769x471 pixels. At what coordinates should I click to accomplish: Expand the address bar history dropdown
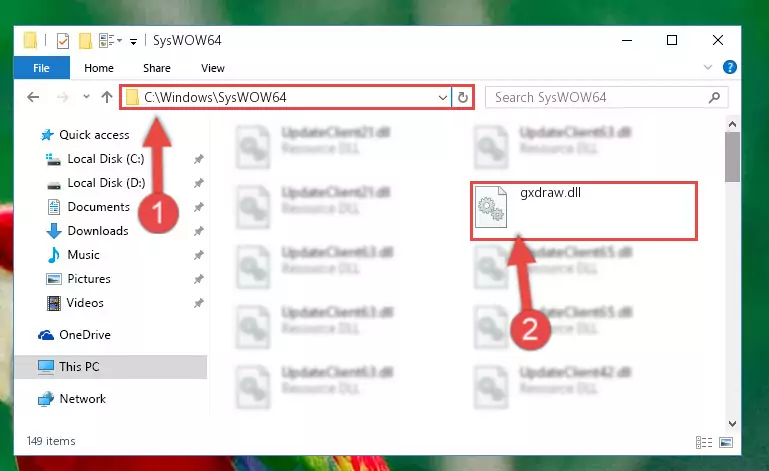pyautogui.click(x=443, y=97)
